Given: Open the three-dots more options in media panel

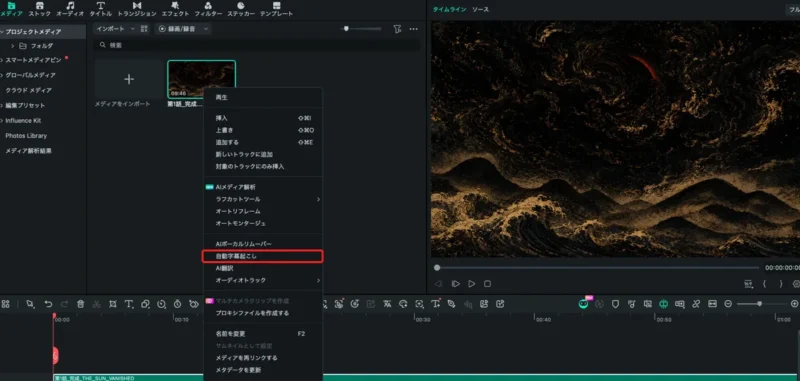Looking at the screenshot, I should coord(414,29).
